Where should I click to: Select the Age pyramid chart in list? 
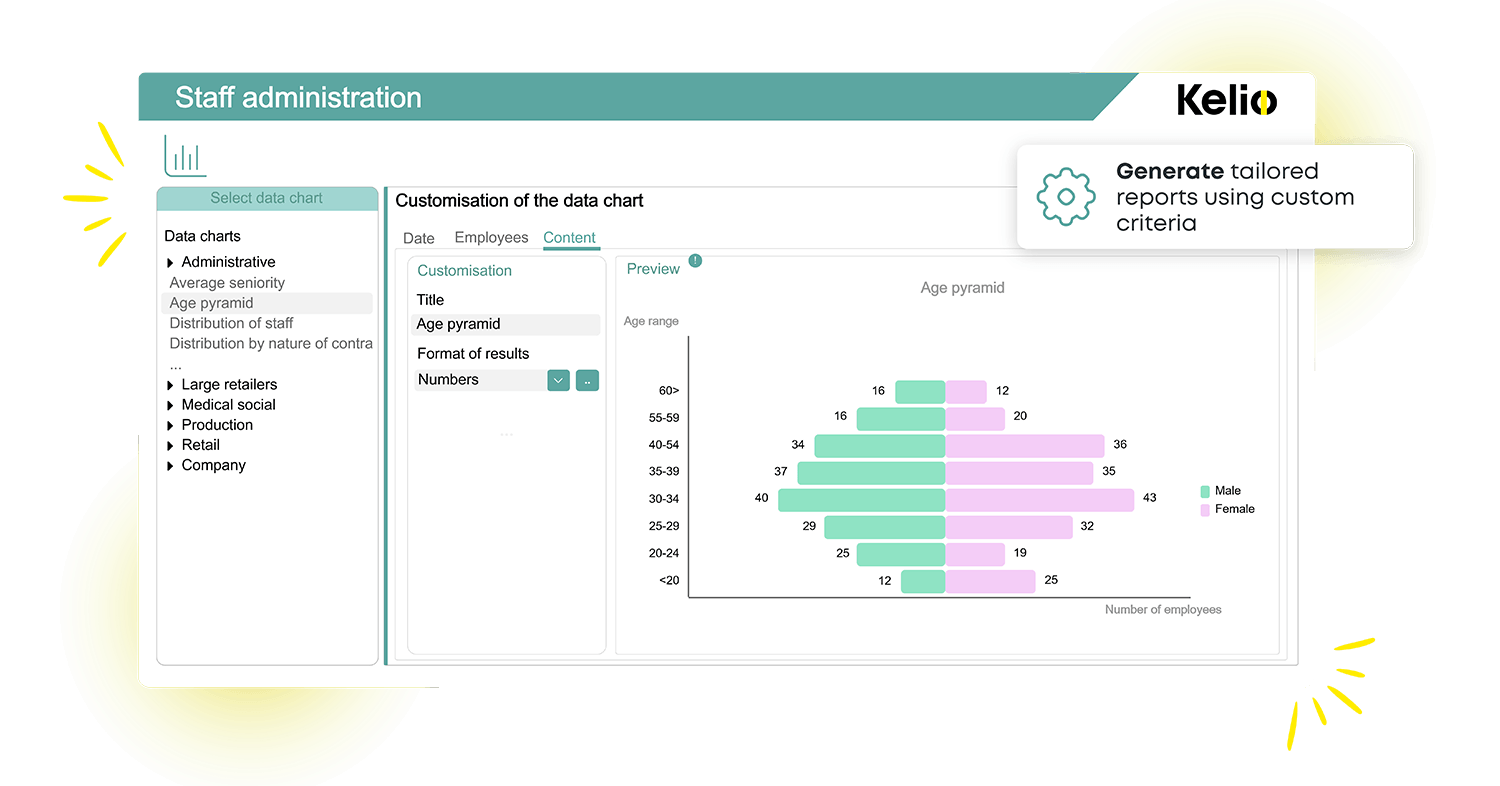coord(267,303)
